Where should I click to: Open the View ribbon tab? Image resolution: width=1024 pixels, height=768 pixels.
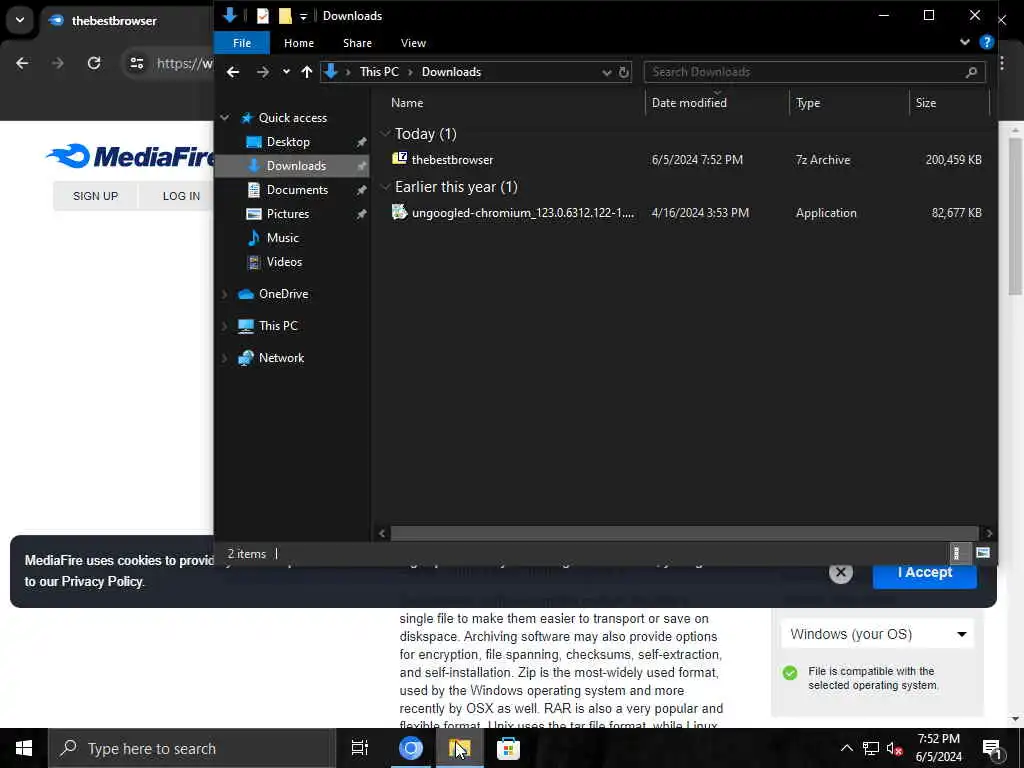pyautogui.click(x=413, y=43)
